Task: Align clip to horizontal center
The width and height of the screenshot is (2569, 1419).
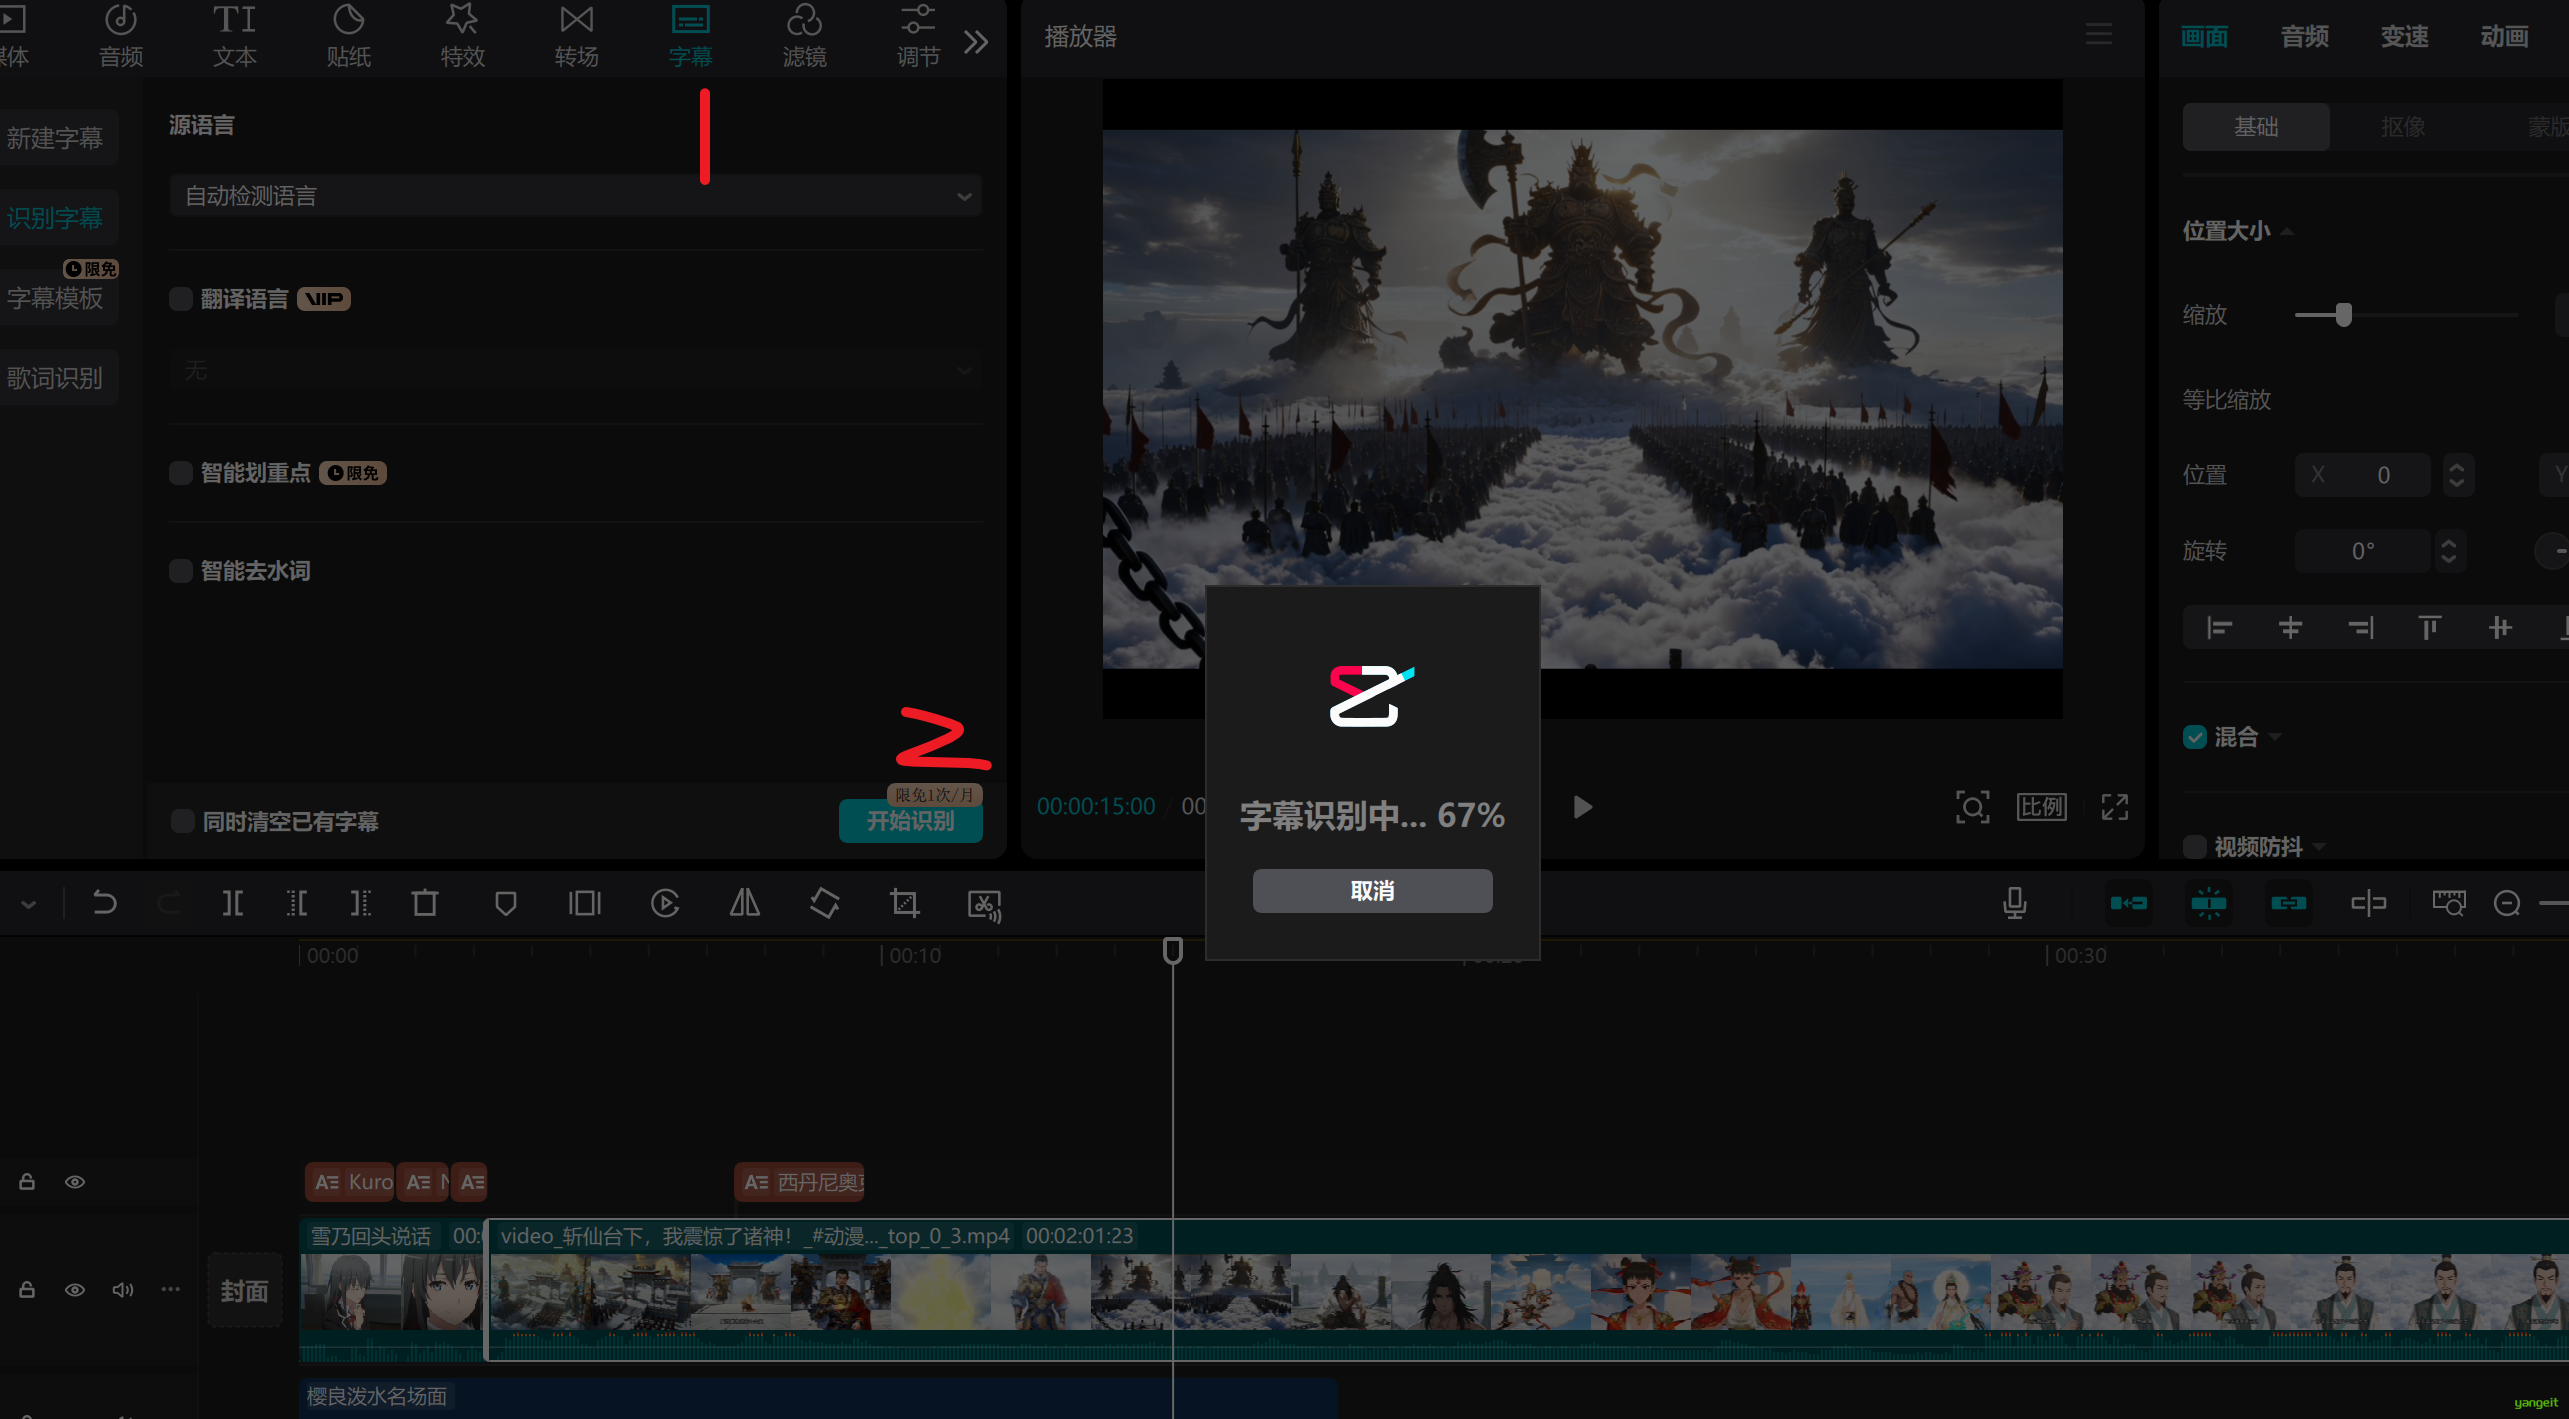Action: click(2290, 628)
